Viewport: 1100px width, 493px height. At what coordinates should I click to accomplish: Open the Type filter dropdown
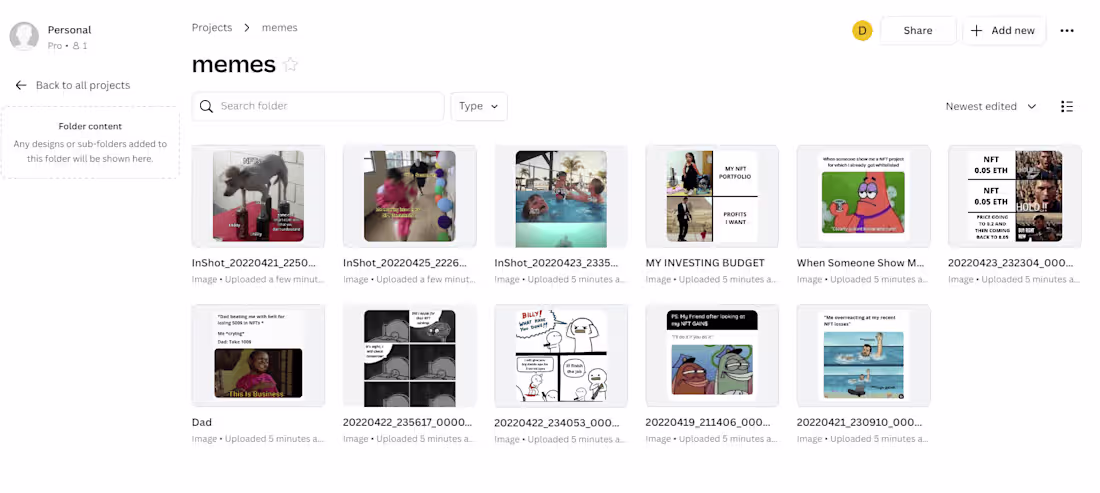point(478,107)
